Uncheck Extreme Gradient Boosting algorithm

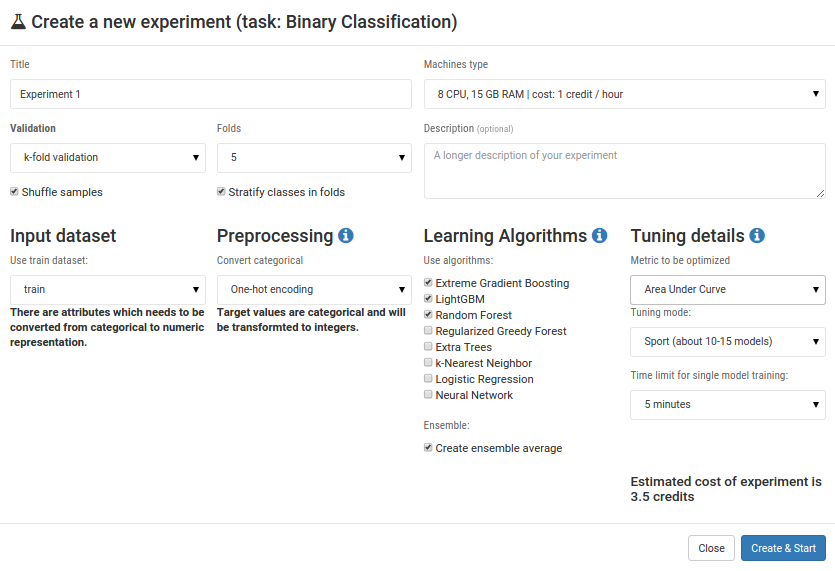(x=429, y=283)
